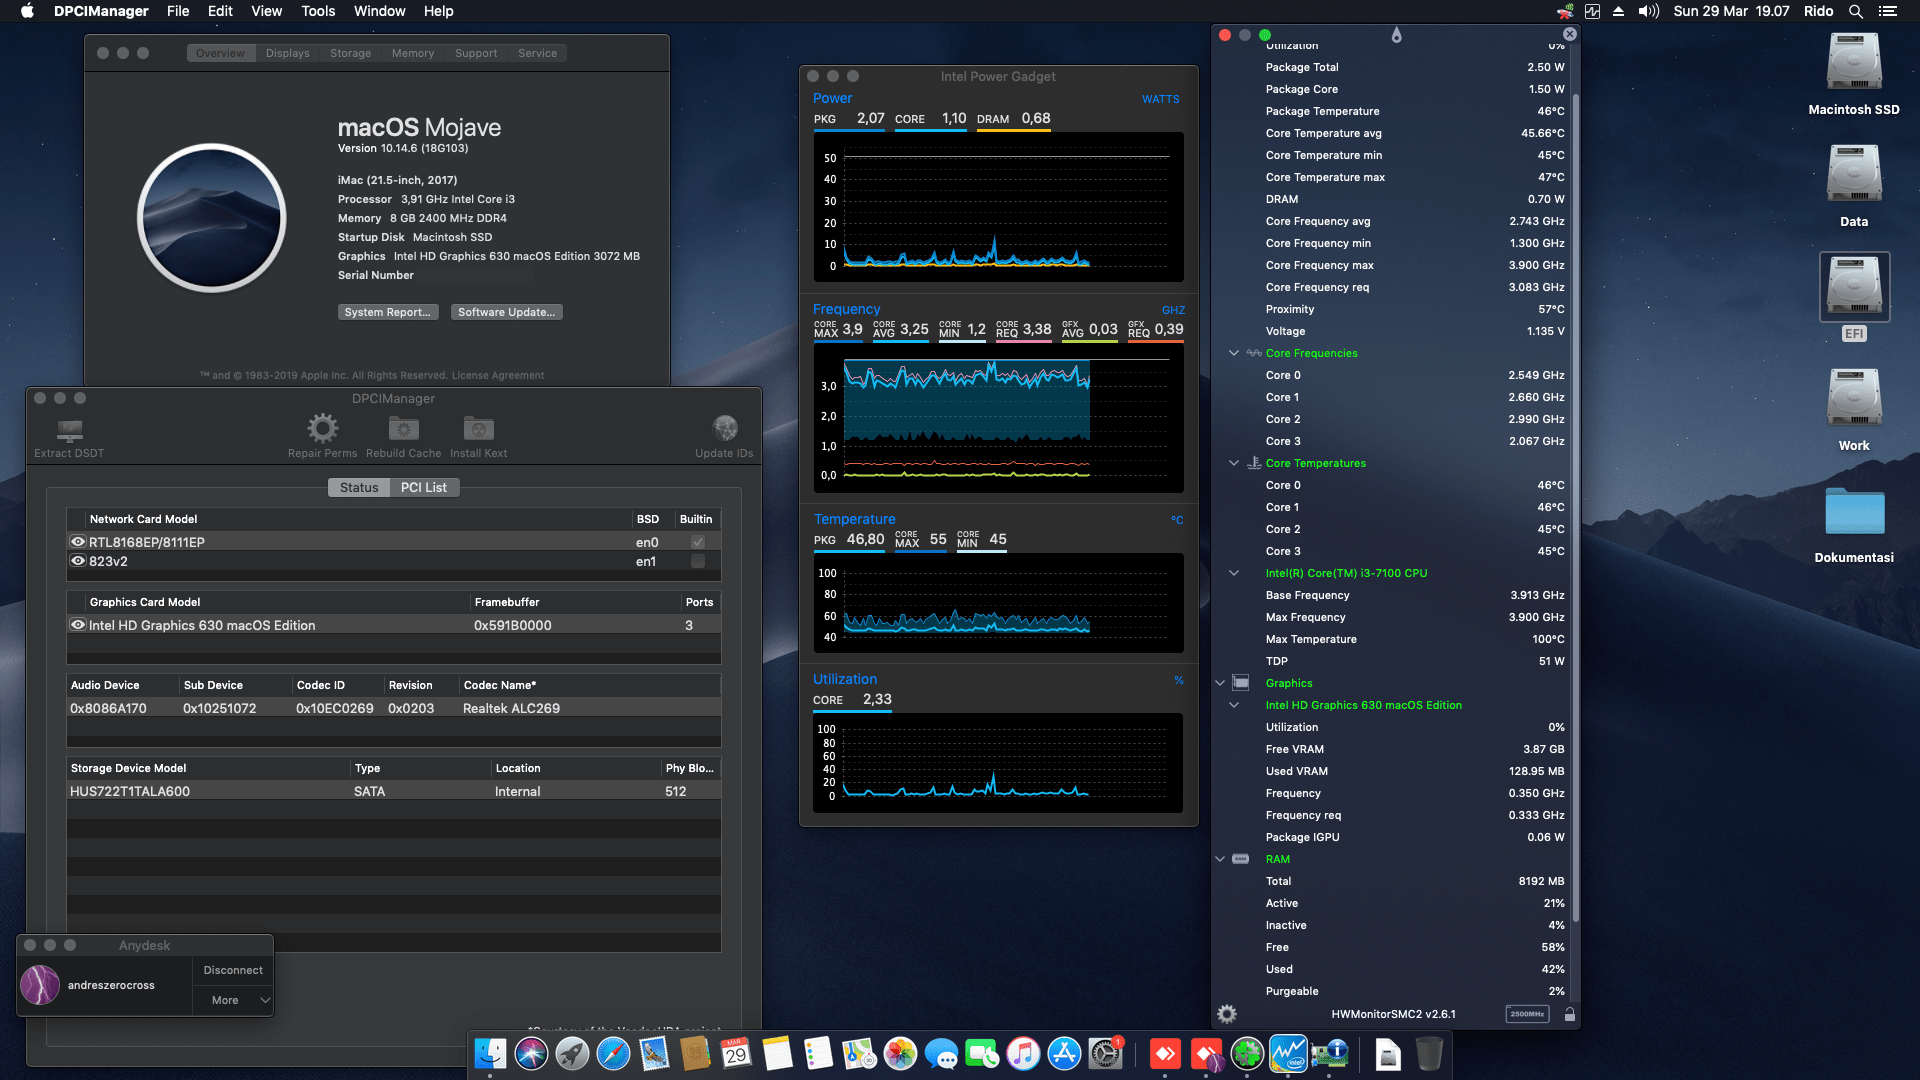Open Launchpad rocket icon in Dock
Viewport: 1920px width, 1080px height.
572,1054
